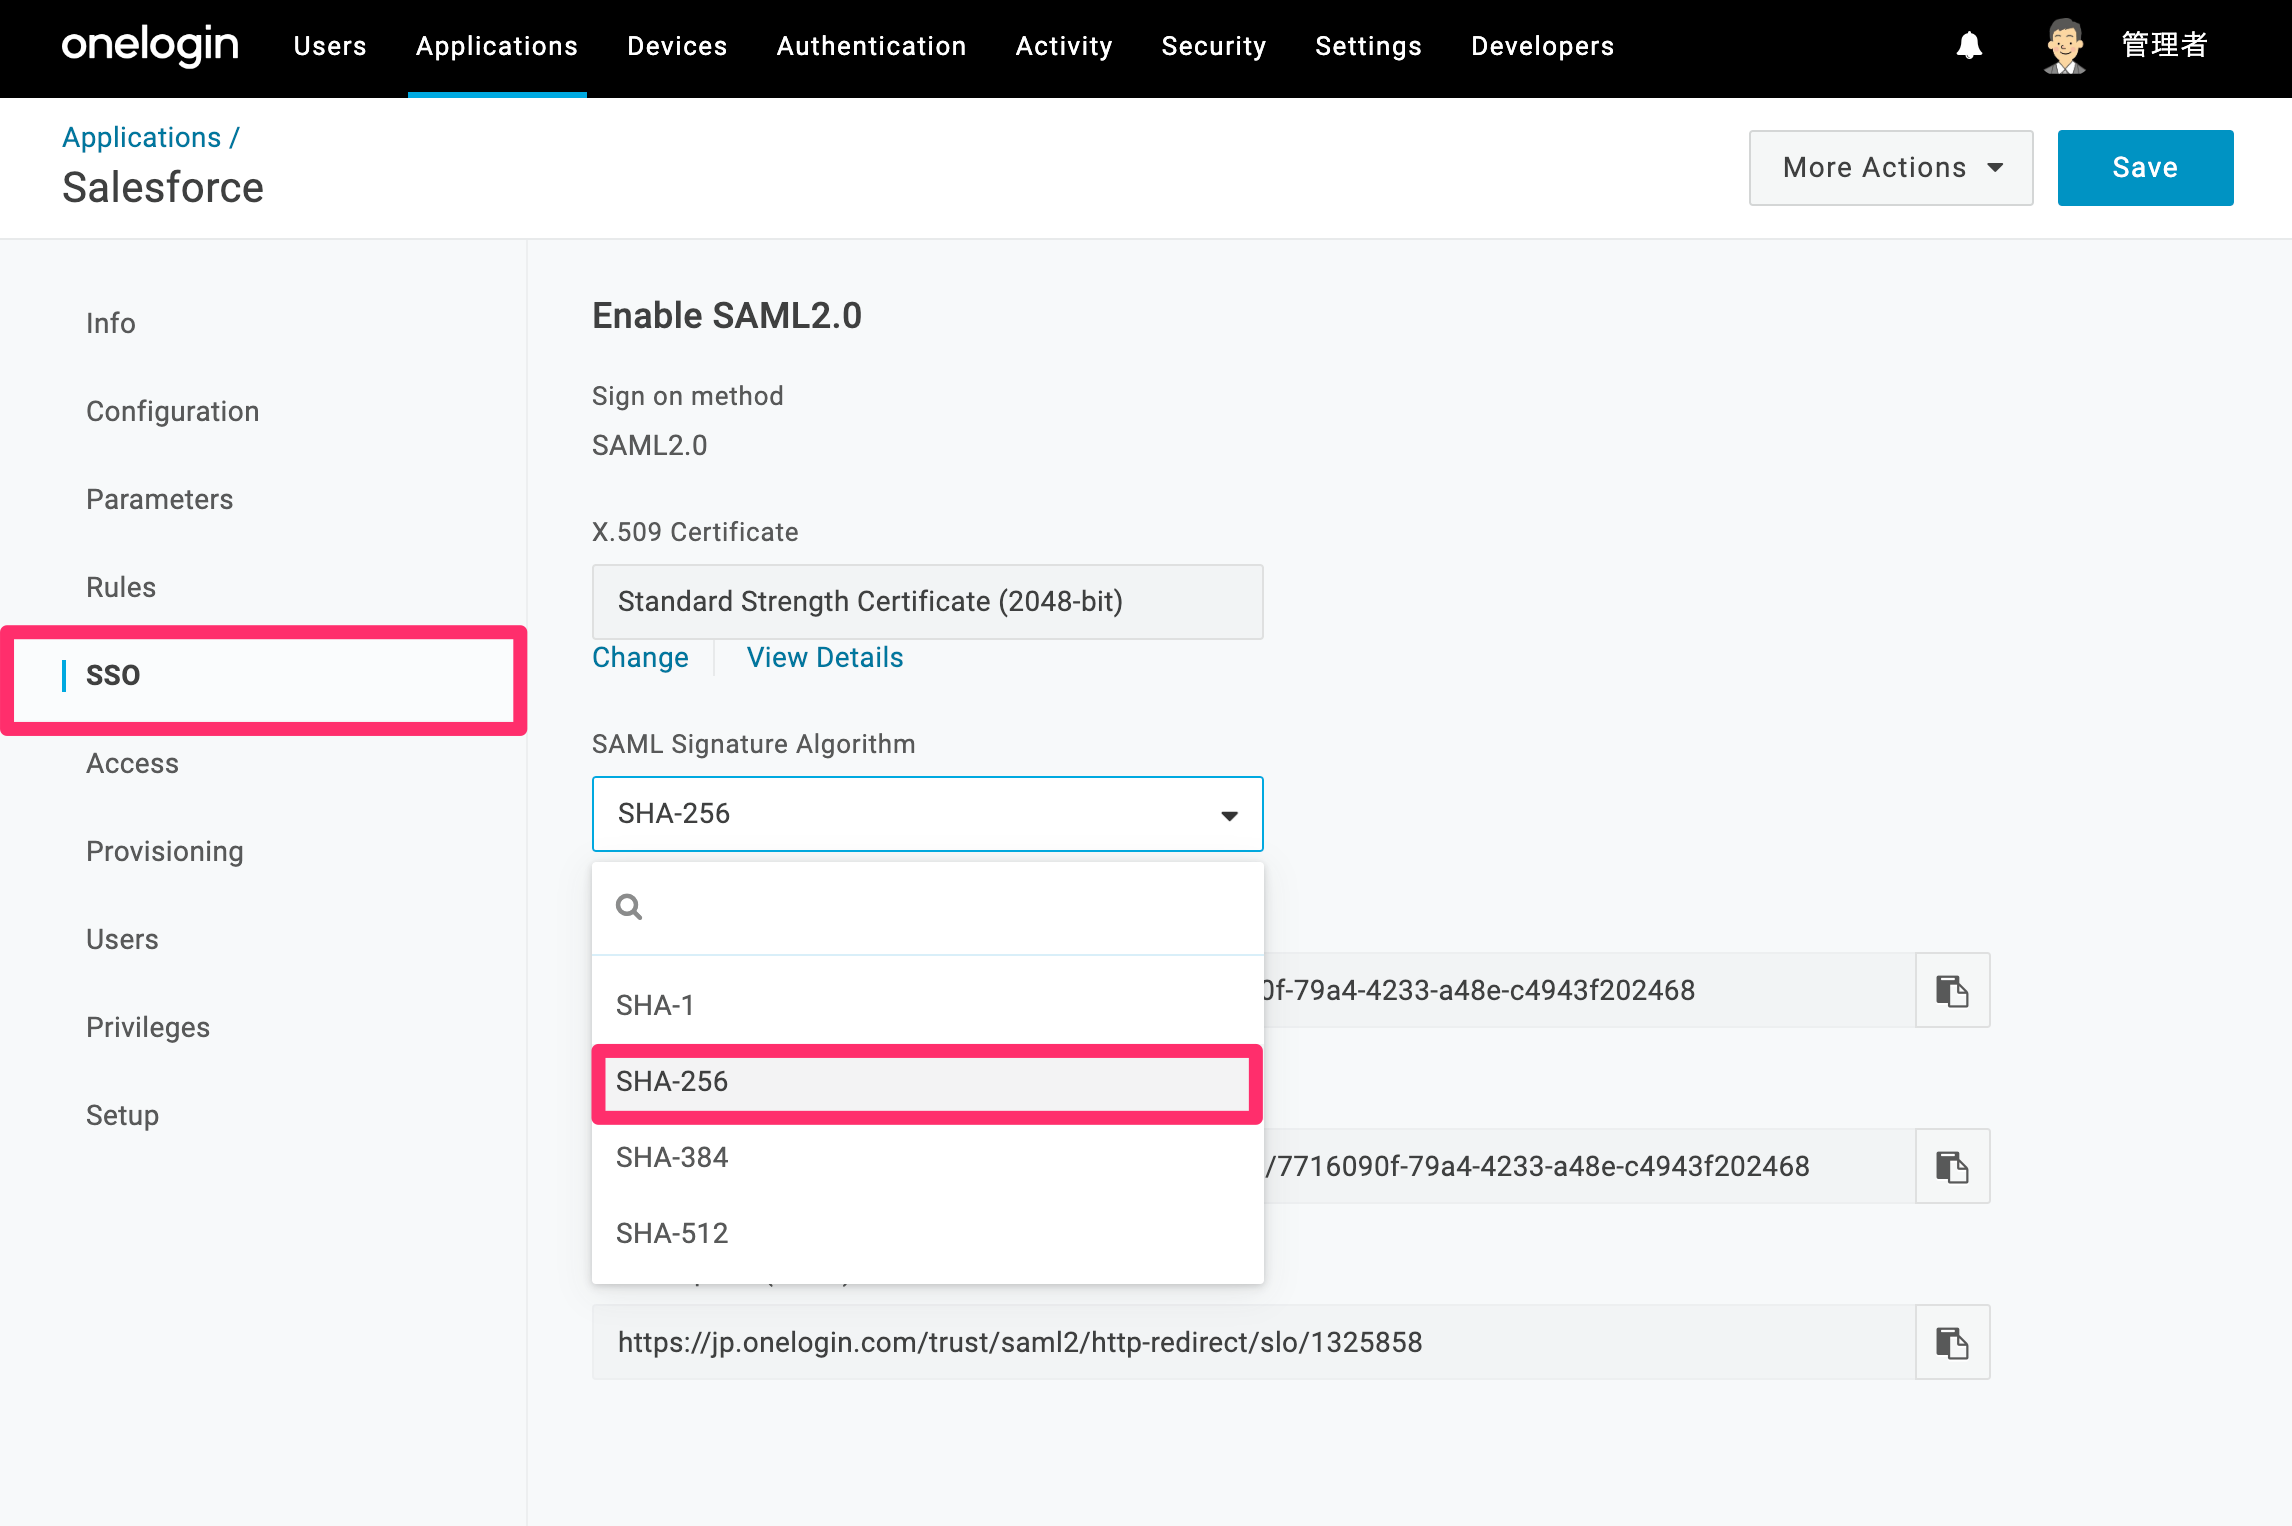This screenshot has height=1526, width=2292.
Task: Open the Configuration sidebar tab
Action: 172,411
